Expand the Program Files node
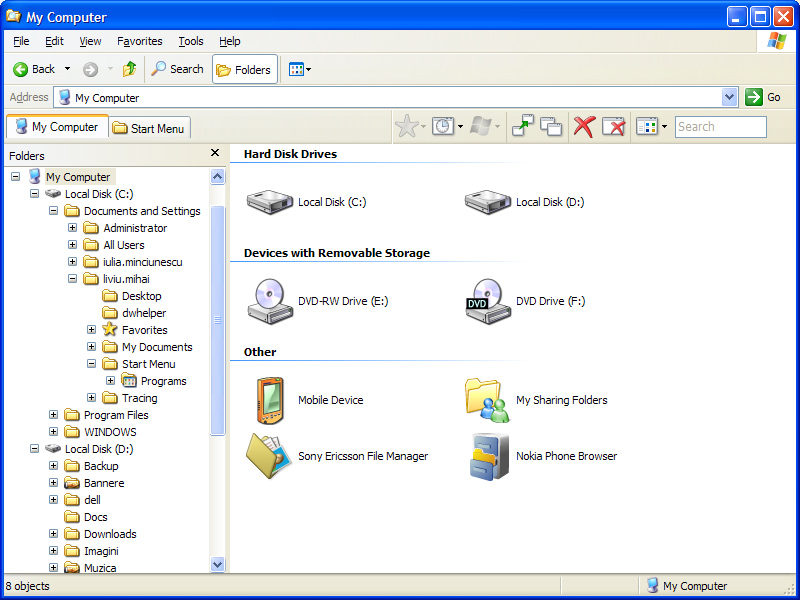Viewport: 800px width, 600px height. (53, 414)
